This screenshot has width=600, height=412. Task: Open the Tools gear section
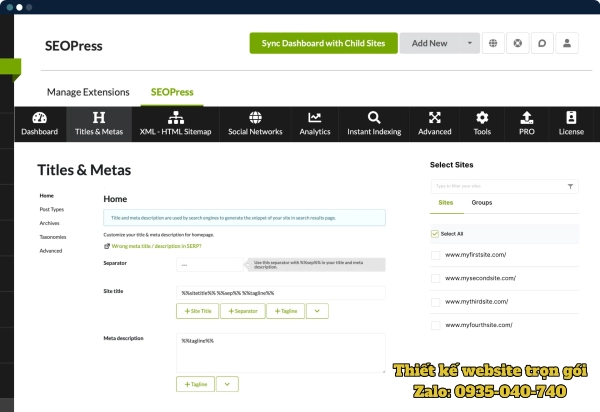pyautogui.click(x=482, y=124)
